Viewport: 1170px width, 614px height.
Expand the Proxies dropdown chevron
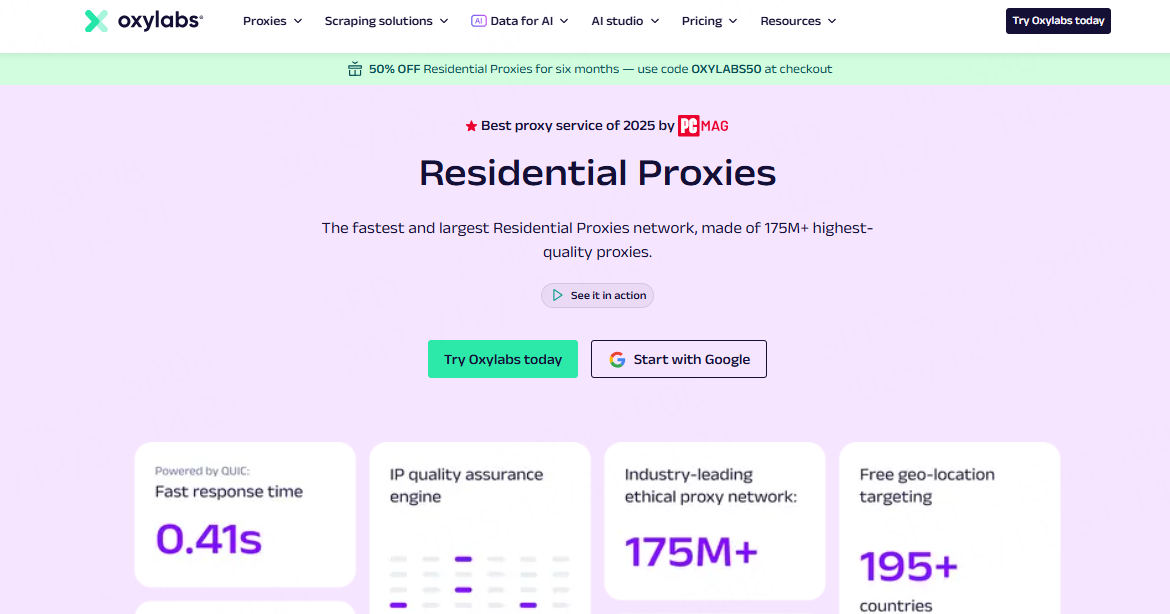point(298,21)
